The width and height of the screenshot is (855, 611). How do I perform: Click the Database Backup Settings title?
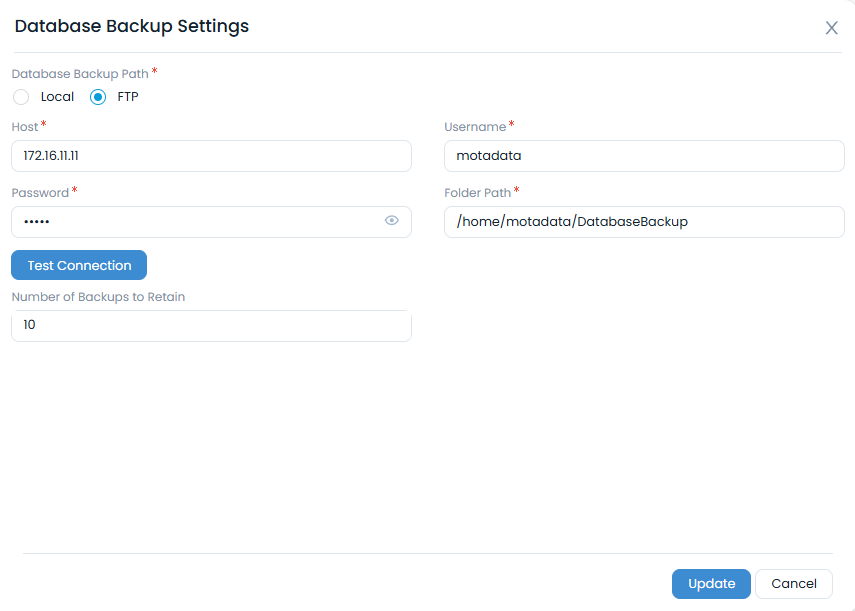132,27
